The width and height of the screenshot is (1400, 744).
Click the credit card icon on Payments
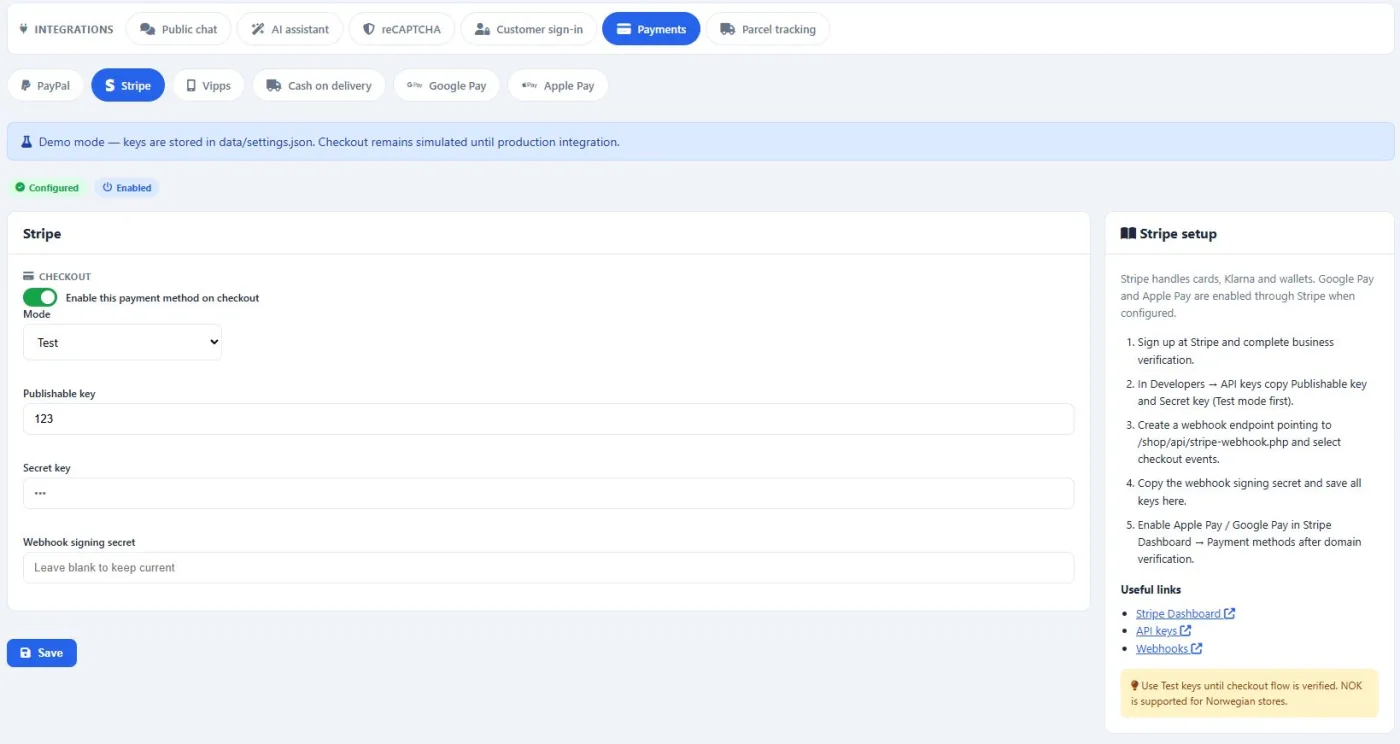[623, 29]
